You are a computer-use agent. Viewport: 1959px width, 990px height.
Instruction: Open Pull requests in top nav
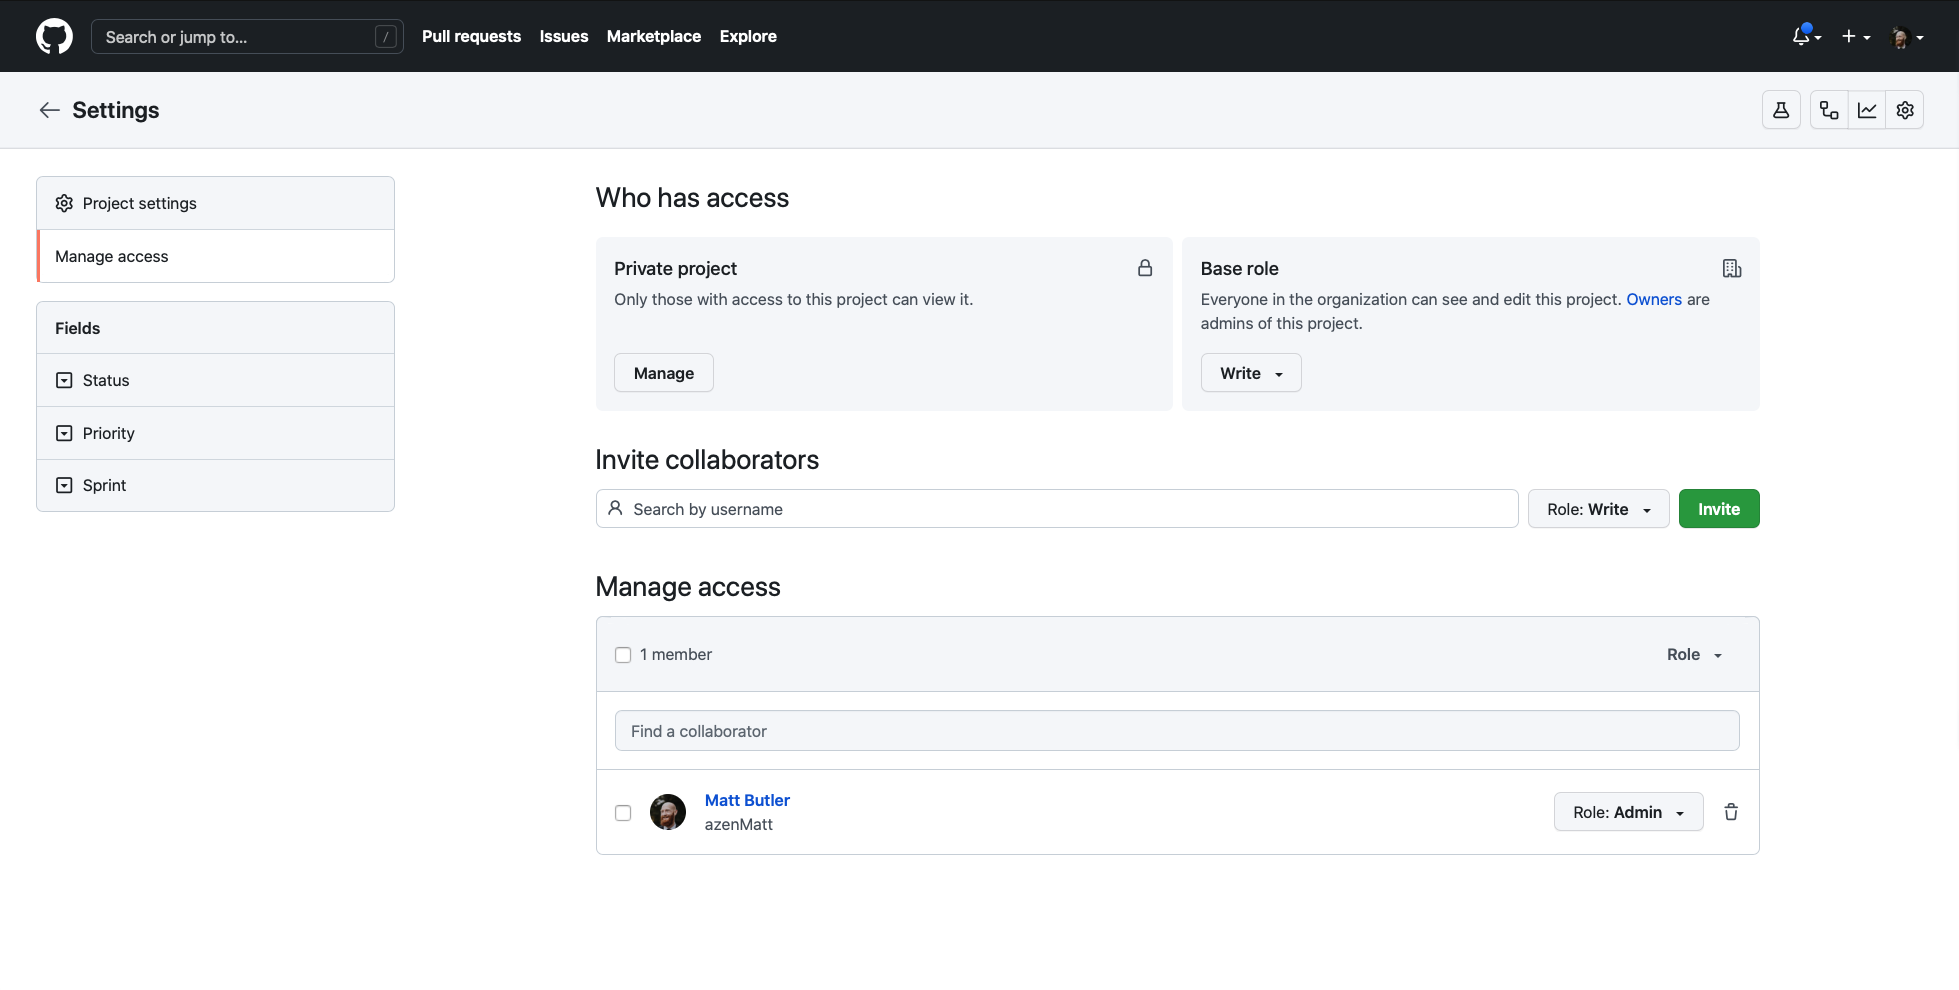point(471,36)
